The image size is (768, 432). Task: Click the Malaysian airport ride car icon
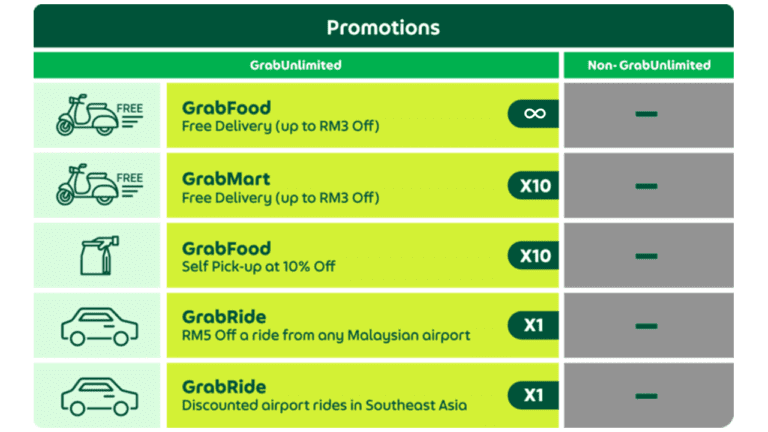[x=97, y=326]
